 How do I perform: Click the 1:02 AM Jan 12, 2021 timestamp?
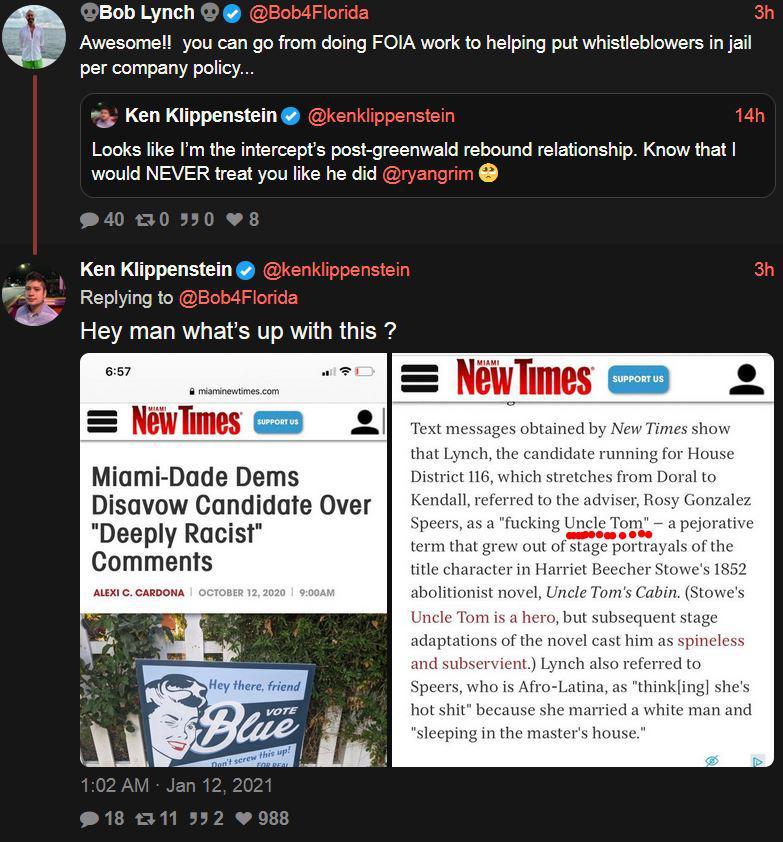point(176,785)
